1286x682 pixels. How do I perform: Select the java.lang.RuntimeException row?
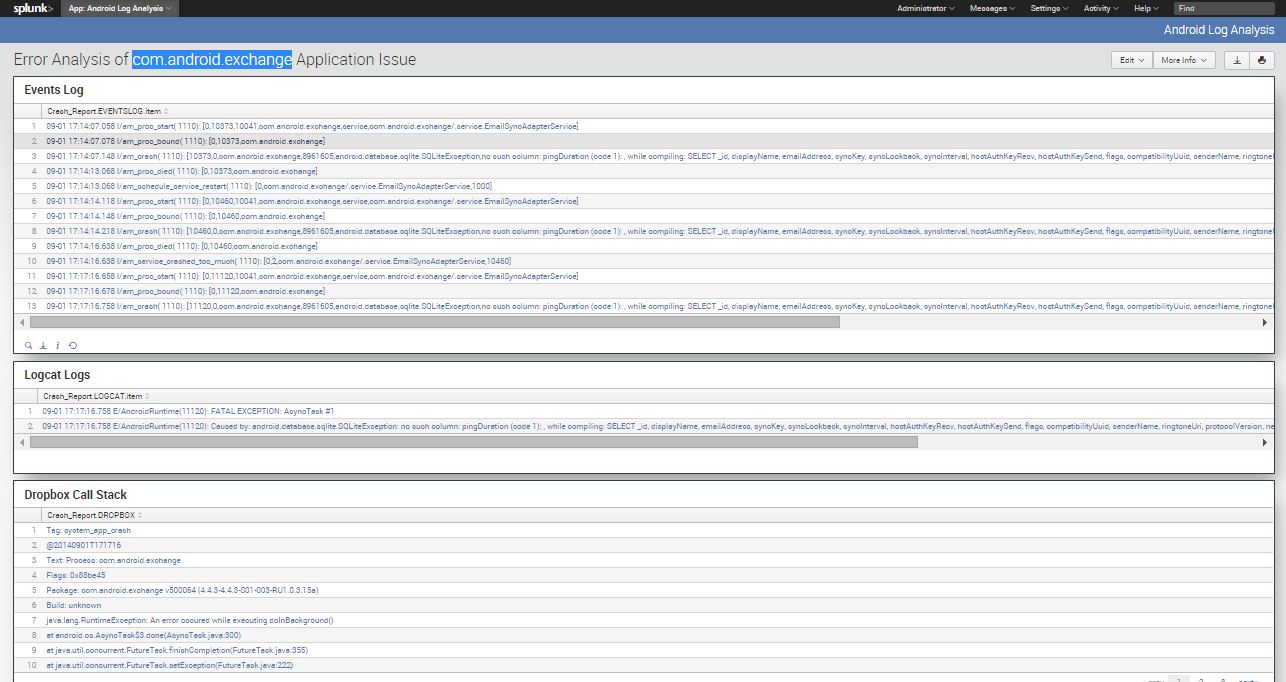click(644, 620)
